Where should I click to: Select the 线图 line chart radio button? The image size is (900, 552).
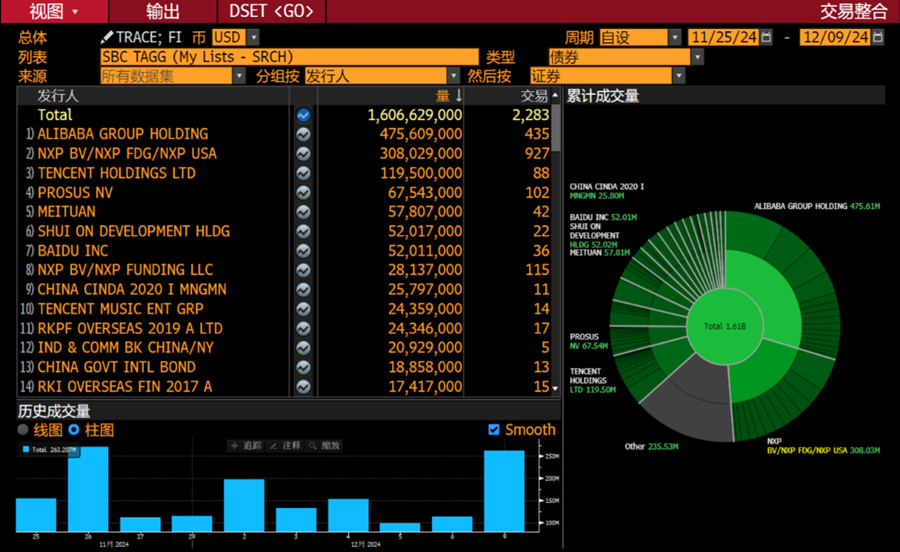[x=24, y=430]
